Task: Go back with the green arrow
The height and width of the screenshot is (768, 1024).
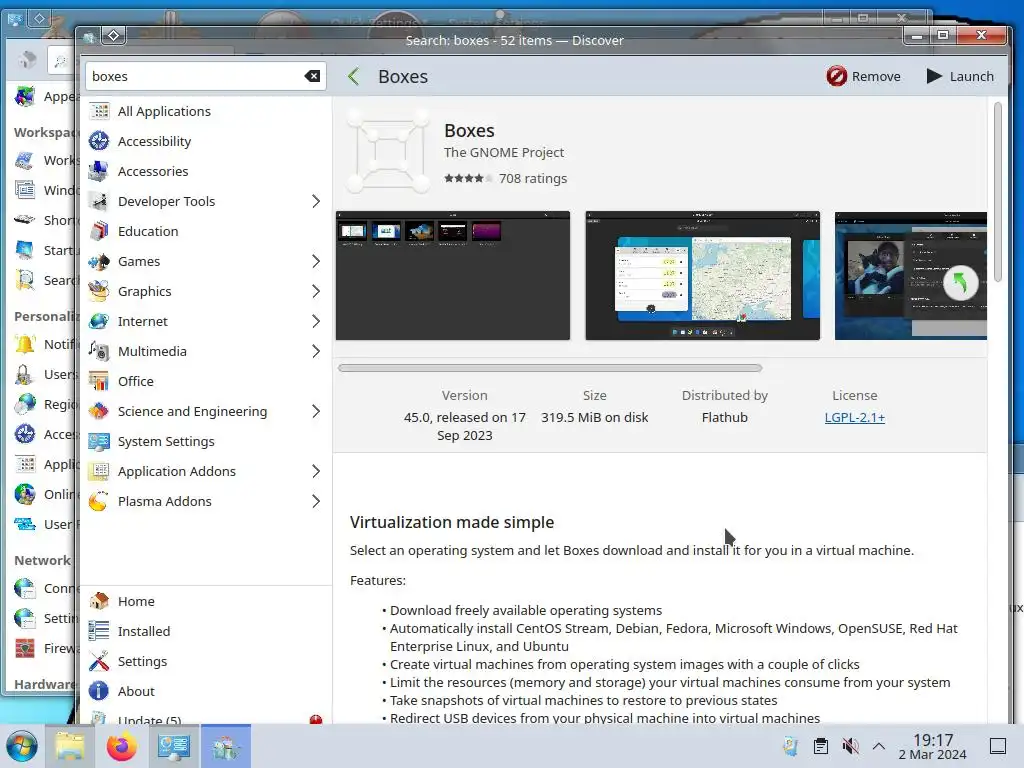Action: (353, 76)
